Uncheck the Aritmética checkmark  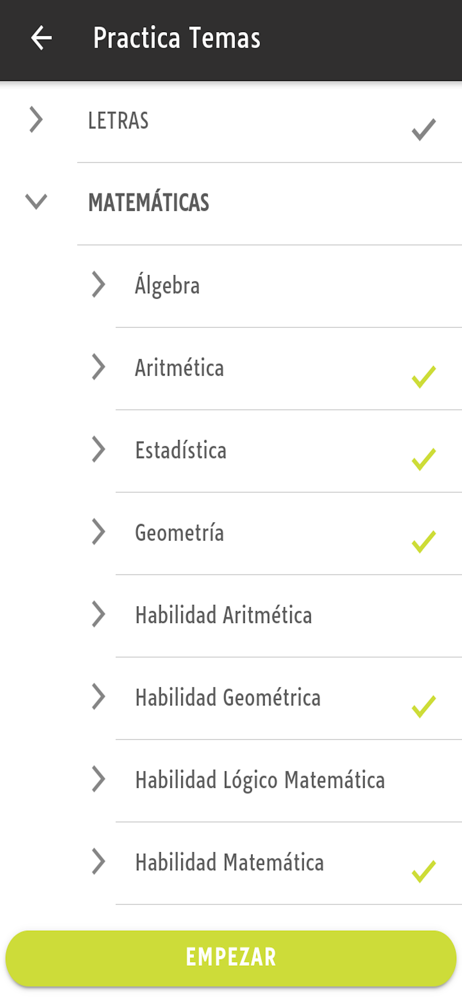pyautogui.click(x=424, y=377)
